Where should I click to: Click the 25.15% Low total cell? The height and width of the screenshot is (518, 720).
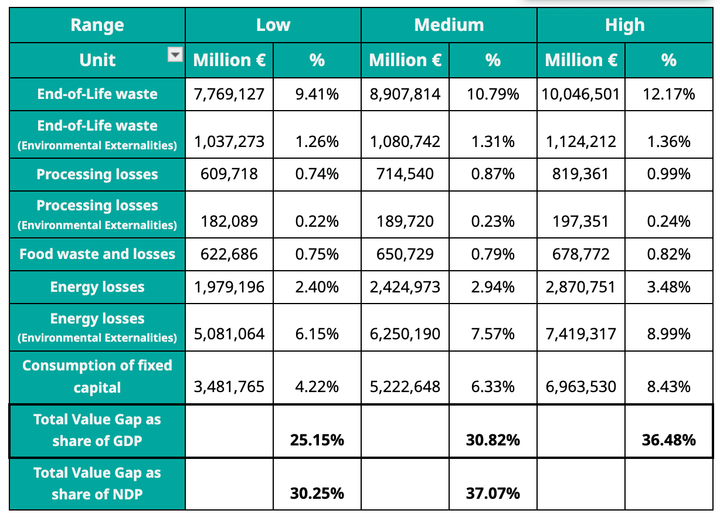pyautogui.click(x=317, y=439)
